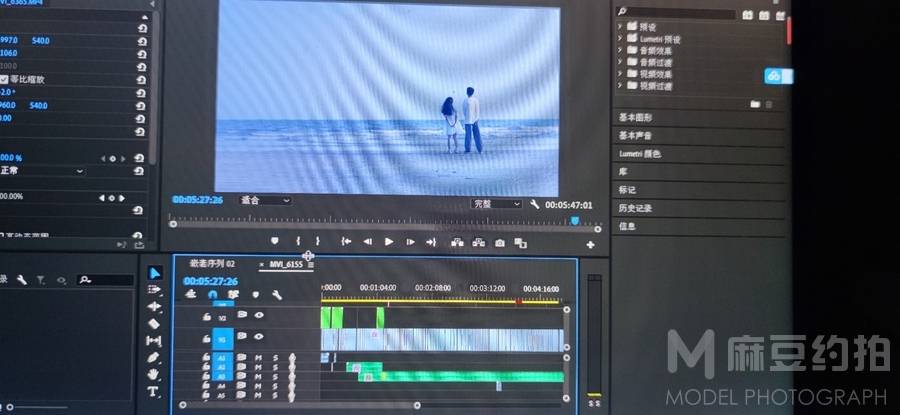900x415 pixels.
Task: Export frame with camera icon
Action: pos(500,243)
